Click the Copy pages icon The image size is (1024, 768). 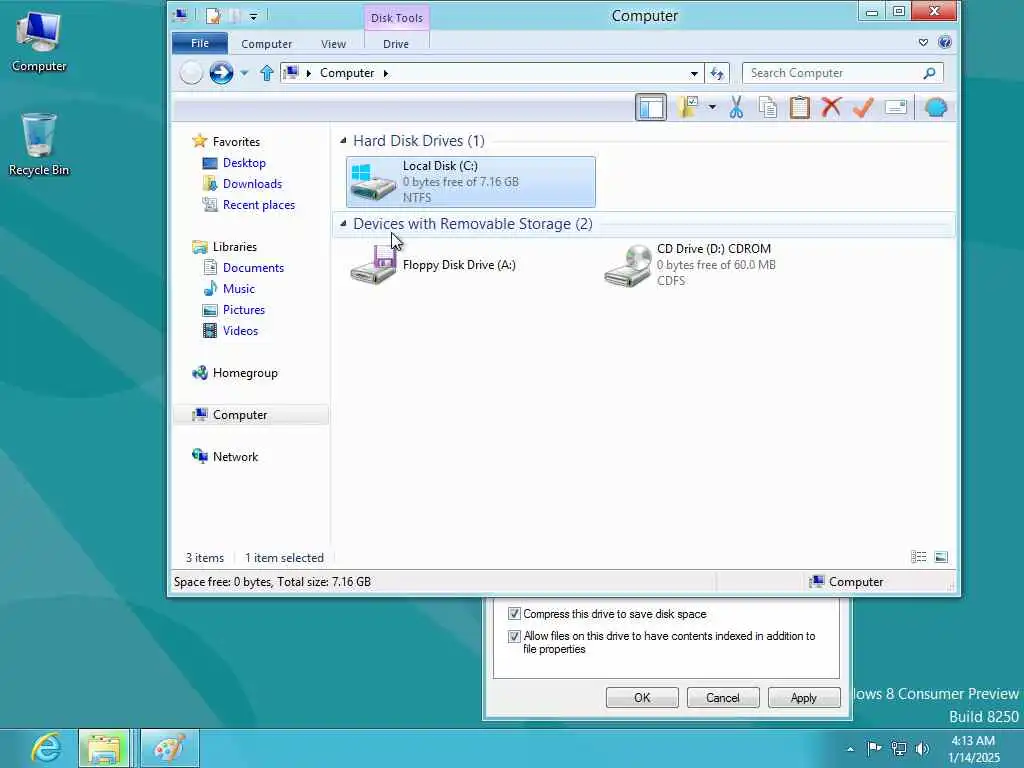coord(768,107)
